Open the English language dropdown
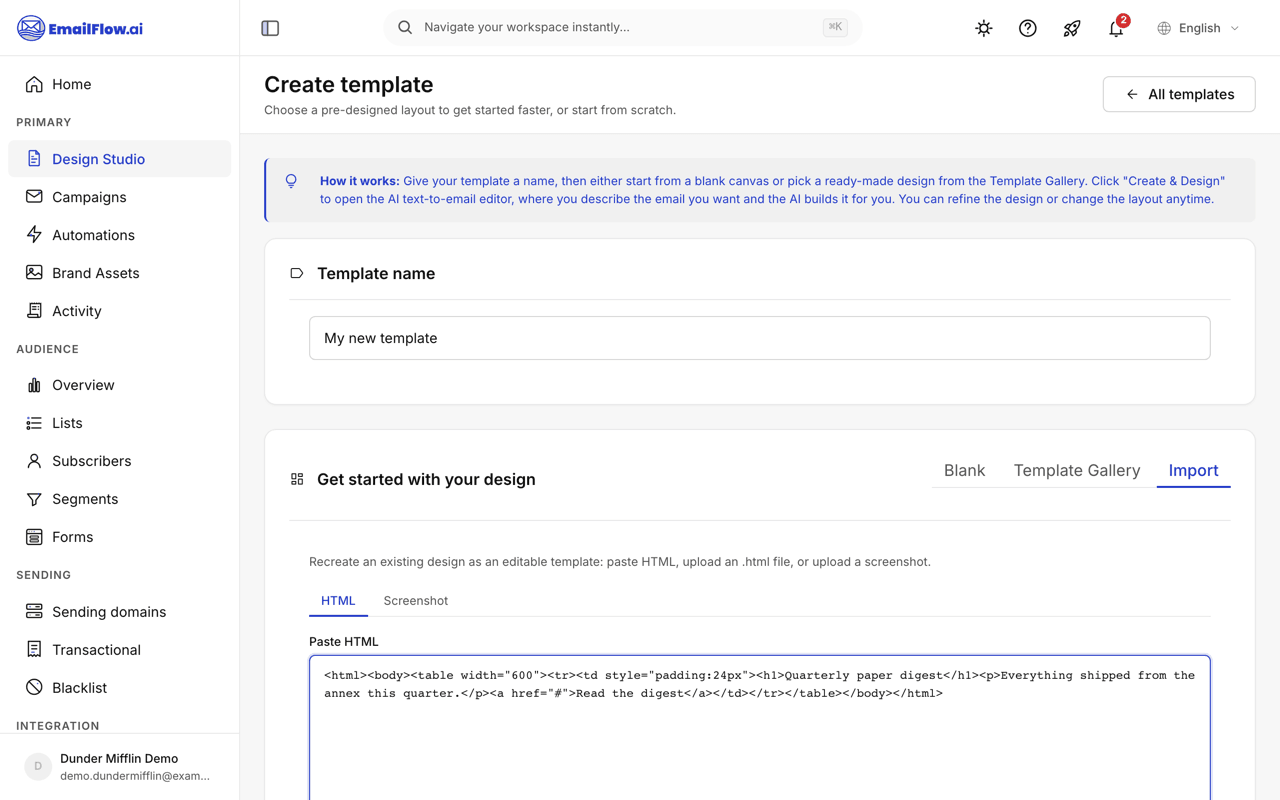Image resolution: width=1280 pixels, height=800 pixels. point(1198,28)
